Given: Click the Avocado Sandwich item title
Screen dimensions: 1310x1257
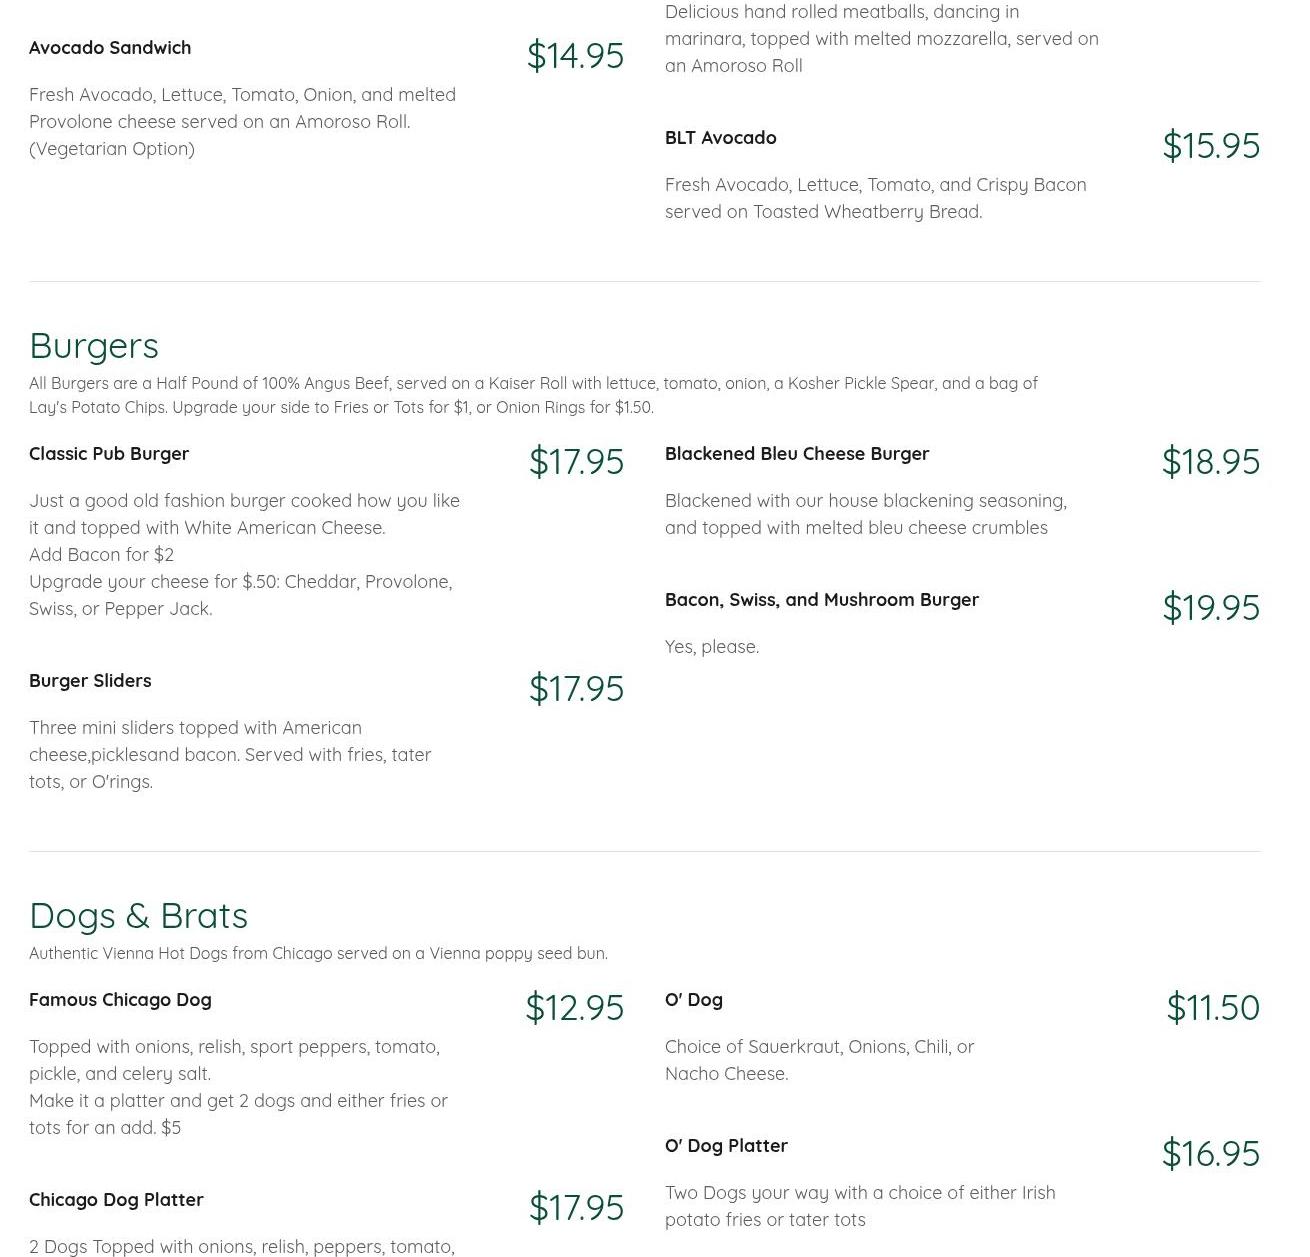Looking at the screenshot, I should [110, 48].
